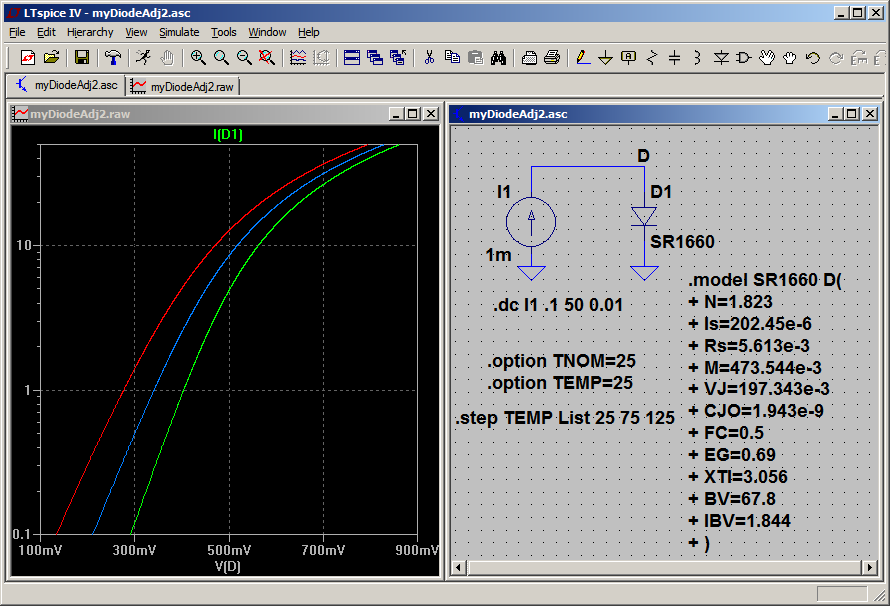The height and width of the screenshot is (606, 890).
Task: Select the Drag closed-hand tool
Action: pyautogui.click(x=790, y=57)
